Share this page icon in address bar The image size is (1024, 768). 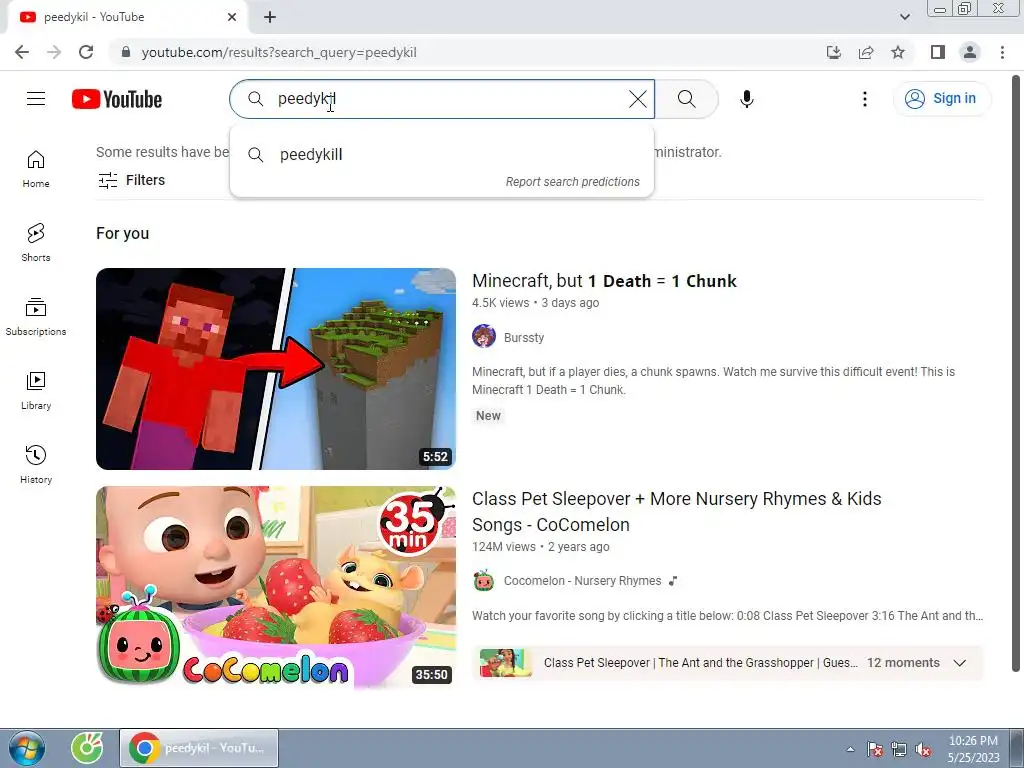[866, 52]
